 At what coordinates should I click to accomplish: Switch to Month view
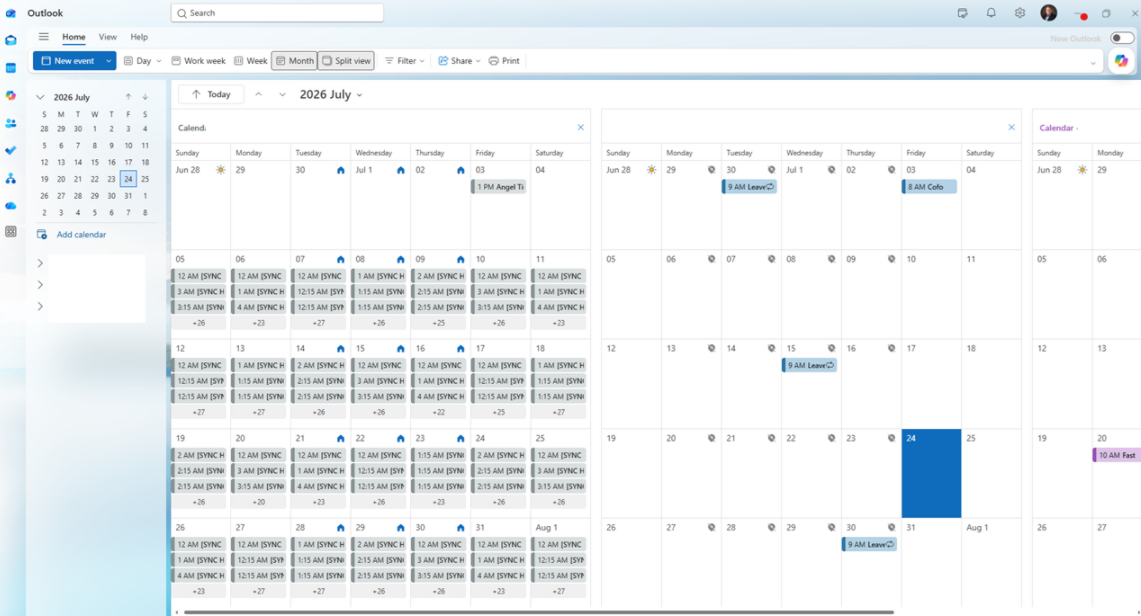pyautogui.click(x=295, y=61)
